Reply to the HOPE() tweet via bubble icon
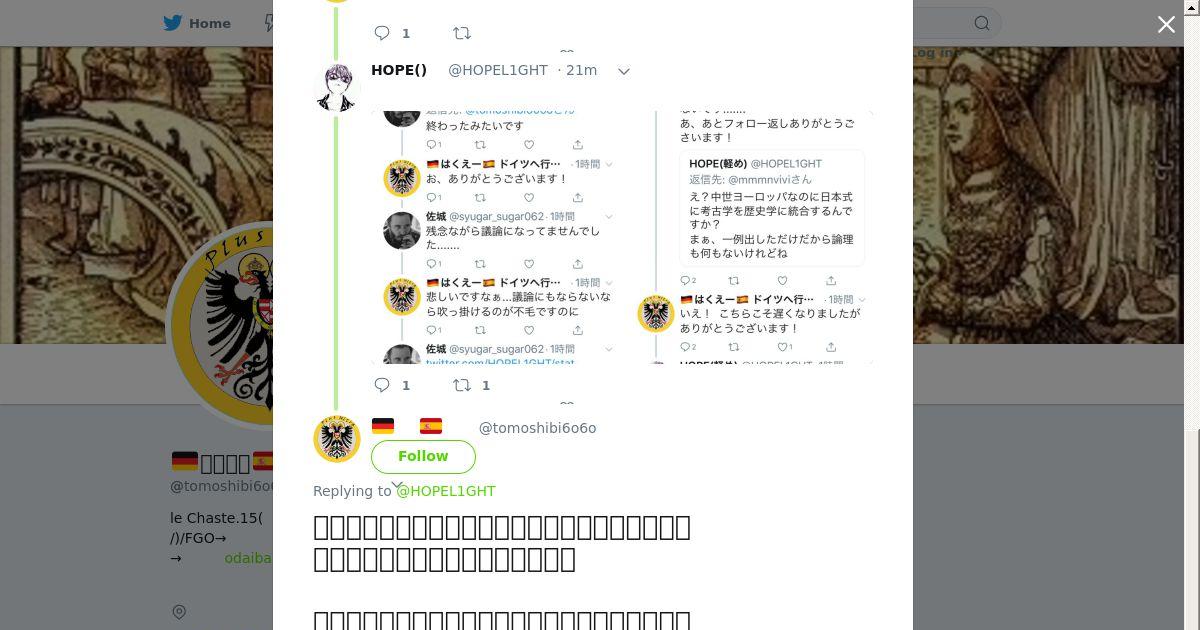 tap(382, 385)
